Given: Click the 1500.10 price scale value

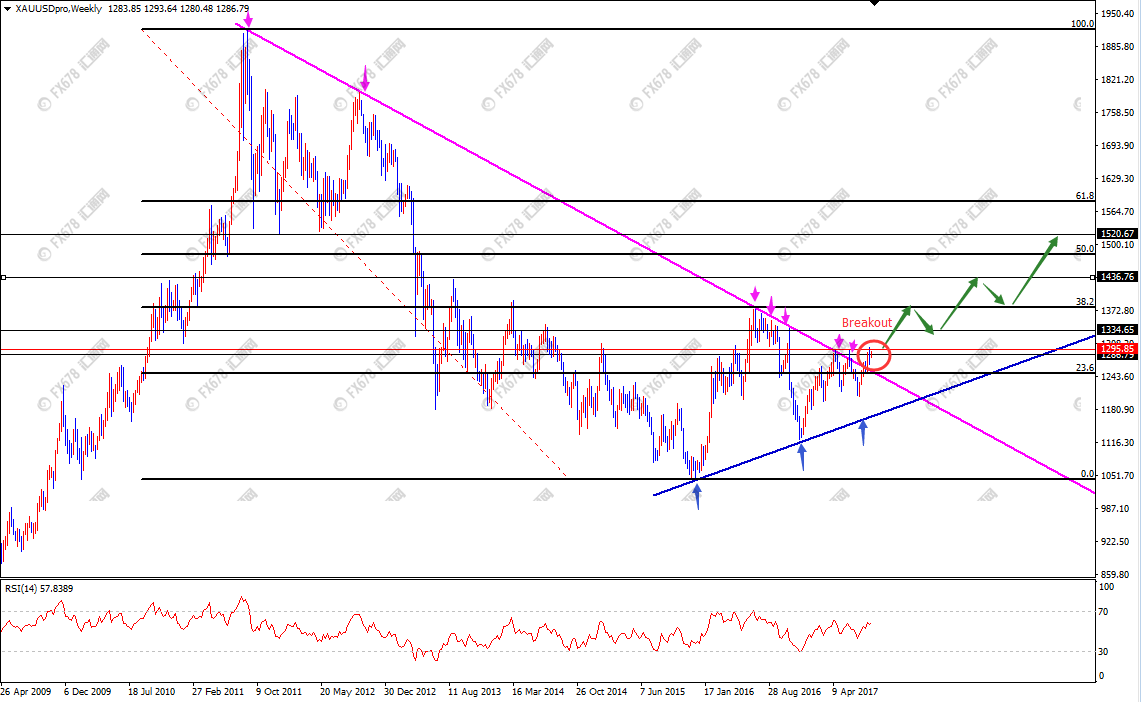Looking at the screenshot, I should tap(1118, 244).
